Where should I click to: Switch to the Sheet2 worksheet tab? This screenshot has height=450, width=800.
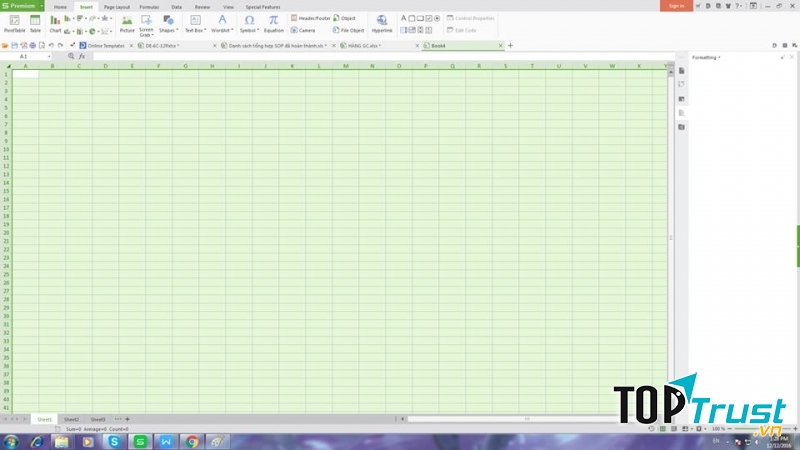pos(71,419)
